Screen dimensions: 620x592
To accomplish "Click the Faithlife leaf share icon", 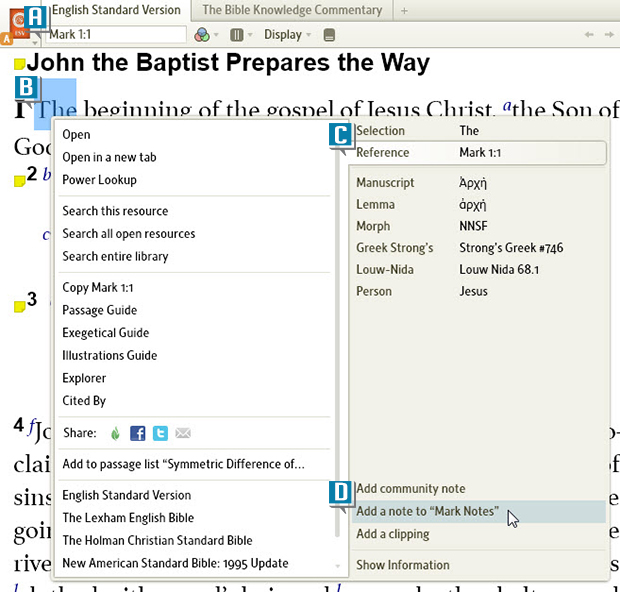I will pos(115,433).
